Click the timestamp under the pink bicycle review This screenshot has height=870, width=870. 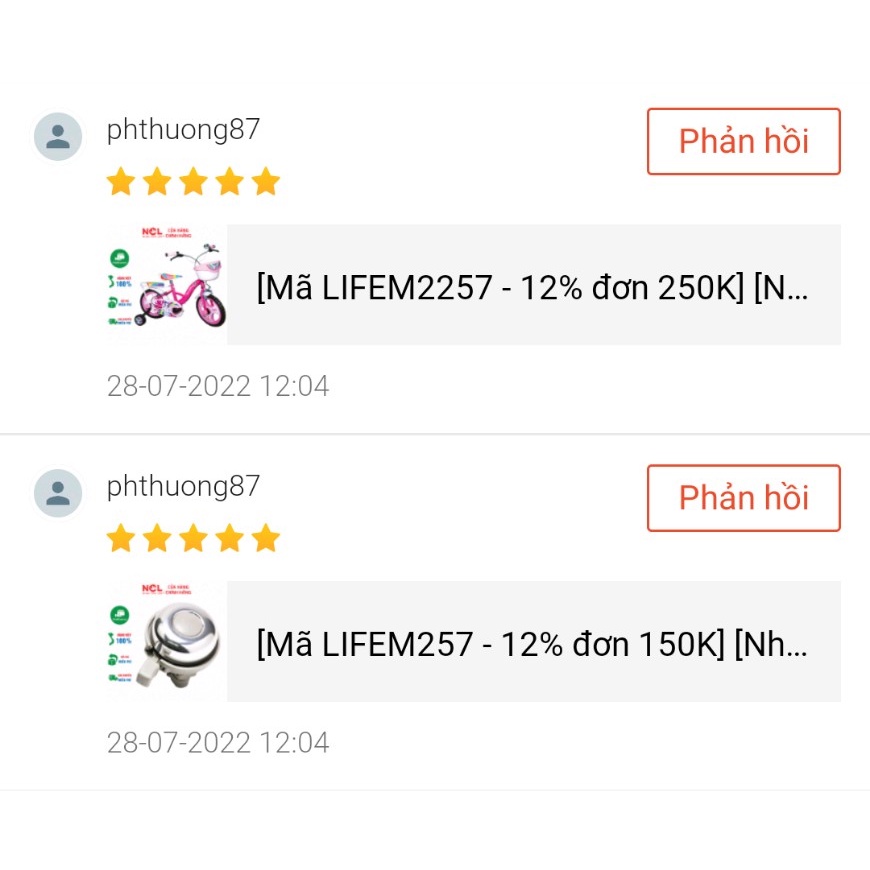(x=218, y=386)
